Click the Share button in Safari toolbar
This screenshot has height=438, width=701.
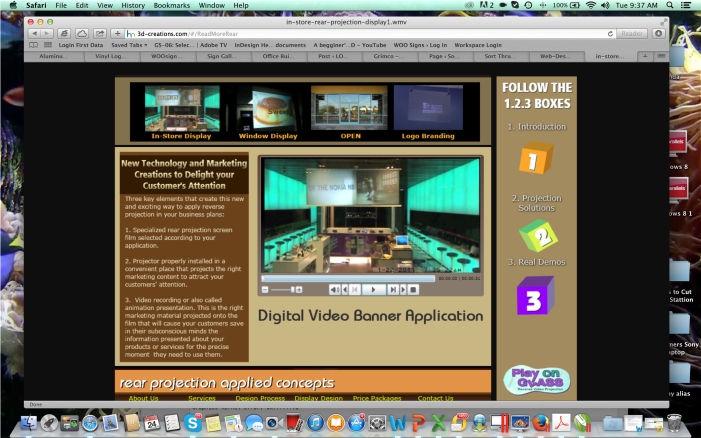pos(100,34)
